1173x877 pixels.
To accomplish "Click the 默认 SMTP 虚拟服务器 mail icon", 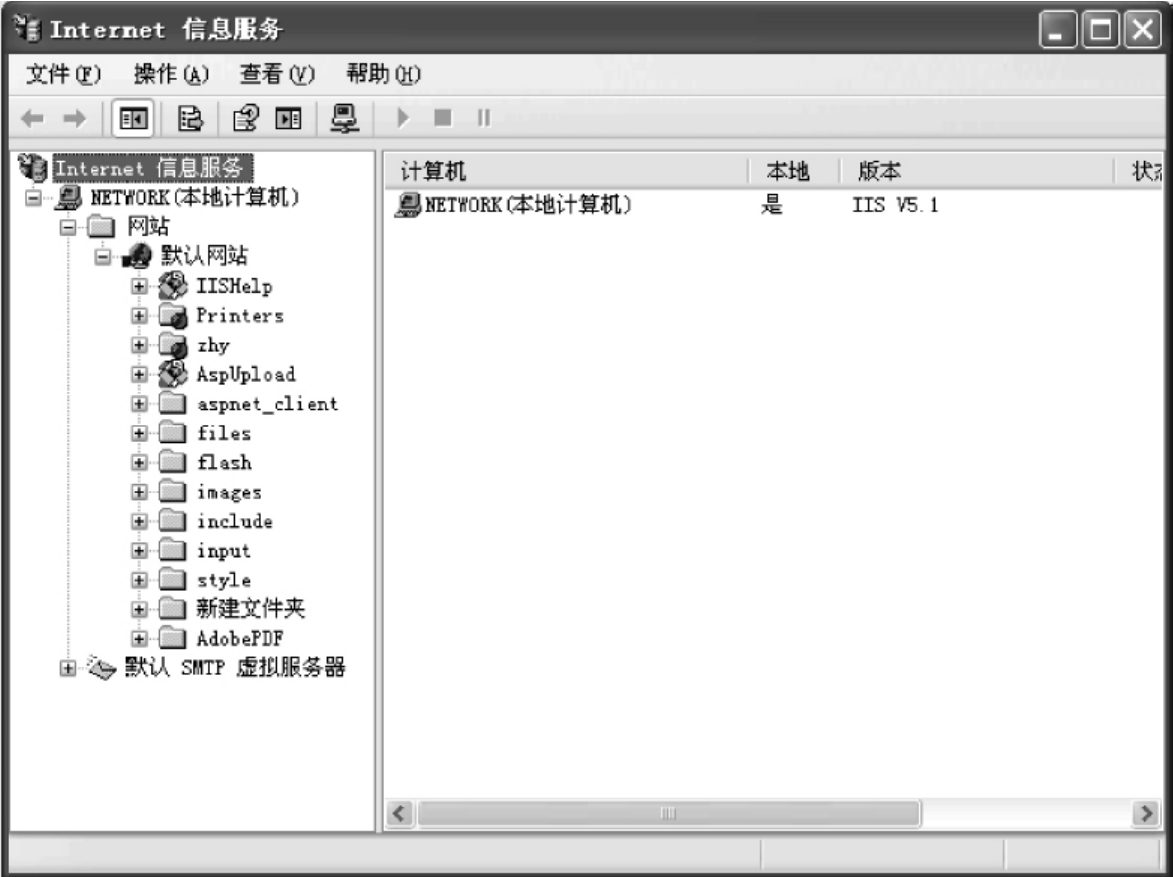I will point(102,667).
